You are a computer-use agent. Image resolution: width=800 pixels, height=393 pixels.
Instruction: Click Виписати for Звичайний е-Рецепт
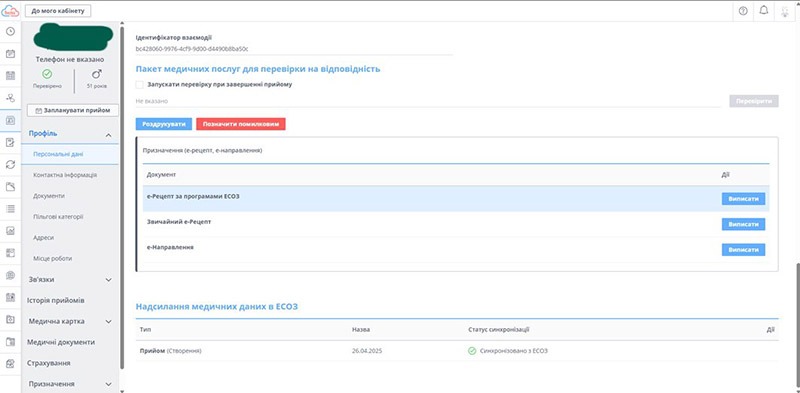pos(743,224)
